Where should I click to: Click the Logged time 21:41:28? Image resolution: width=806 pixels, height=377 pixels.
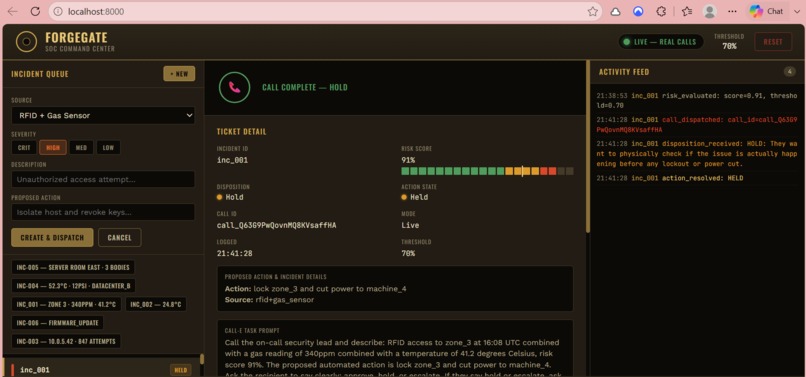pos(234,254)
